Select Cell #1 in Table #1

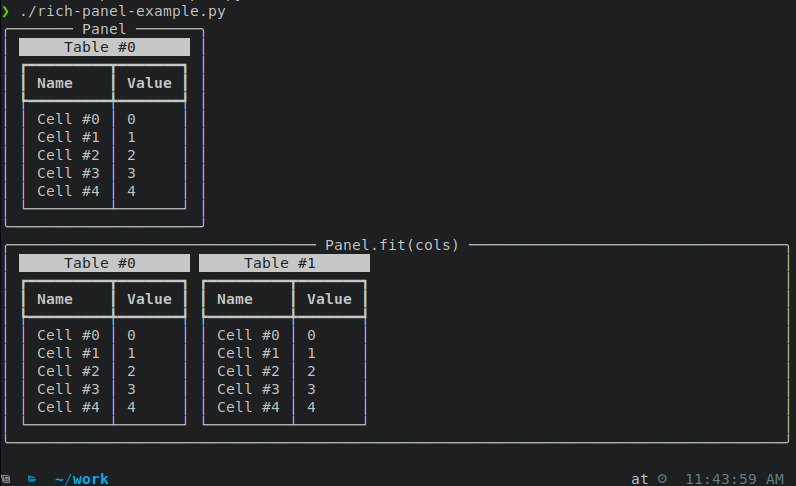point(249,353)
